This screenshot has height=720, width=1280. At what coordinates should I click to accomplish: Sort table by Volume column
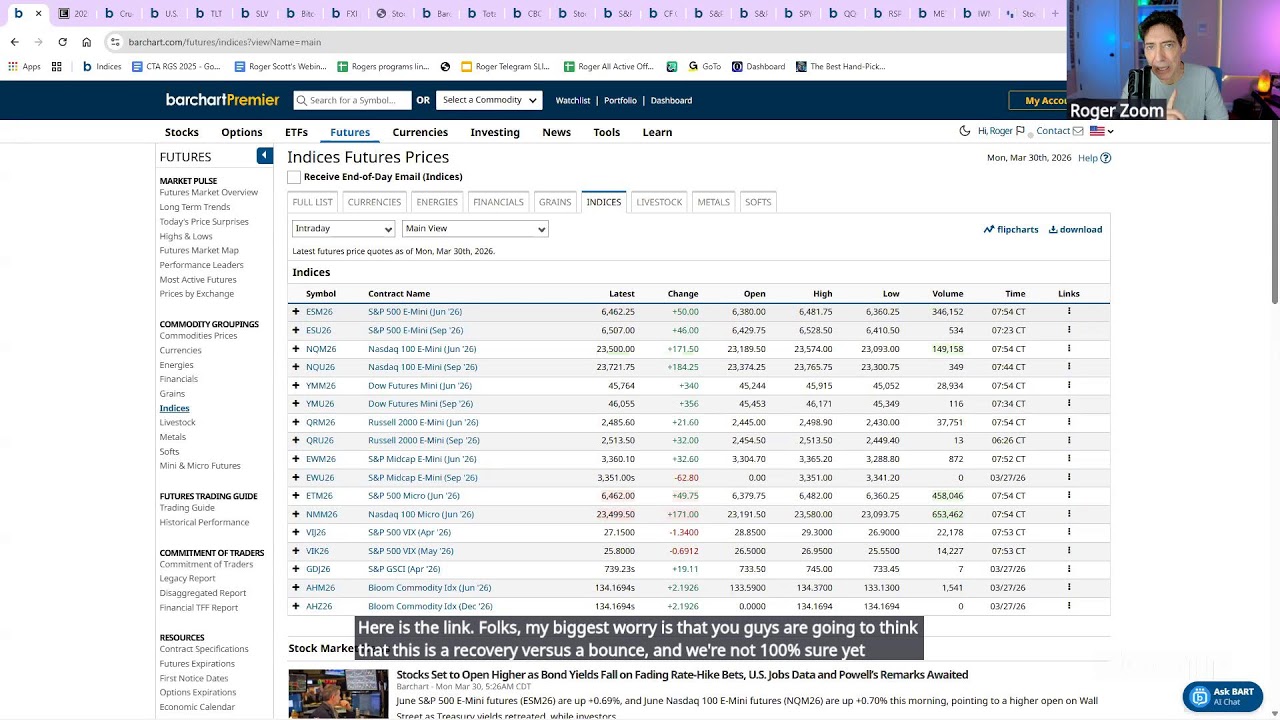click(948, 294)
